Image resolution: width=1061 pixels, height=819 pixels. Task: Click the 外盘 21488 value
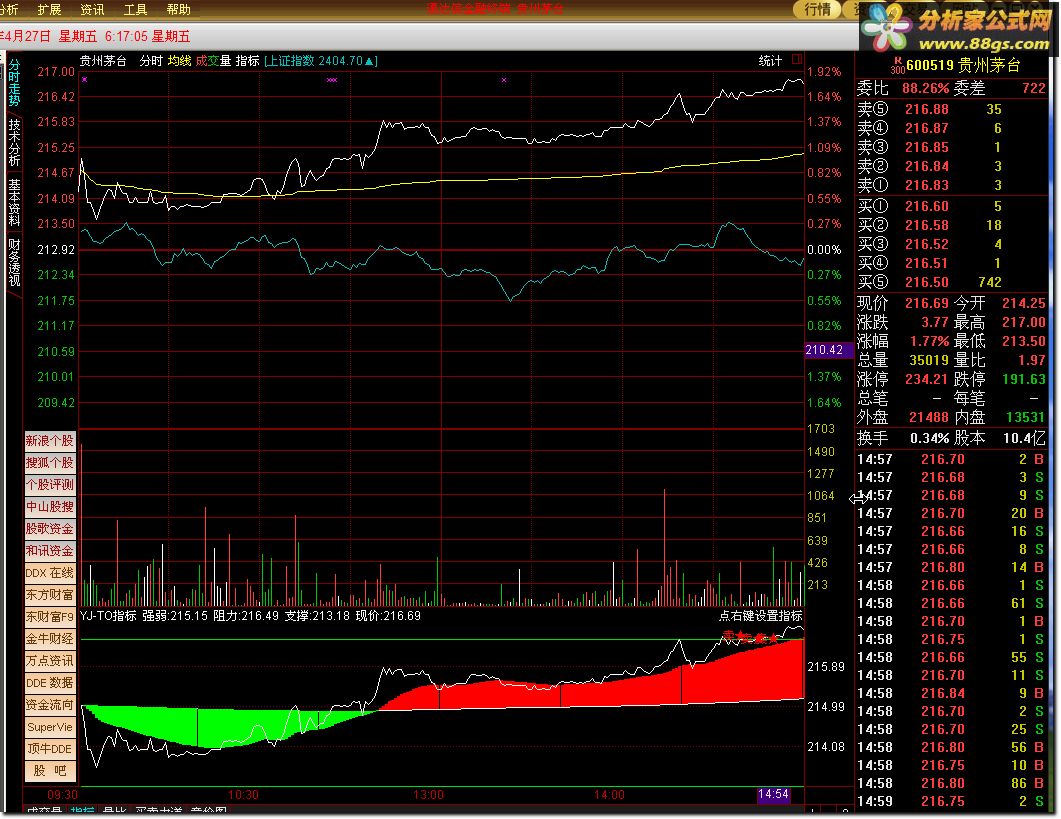click(929, 418)
